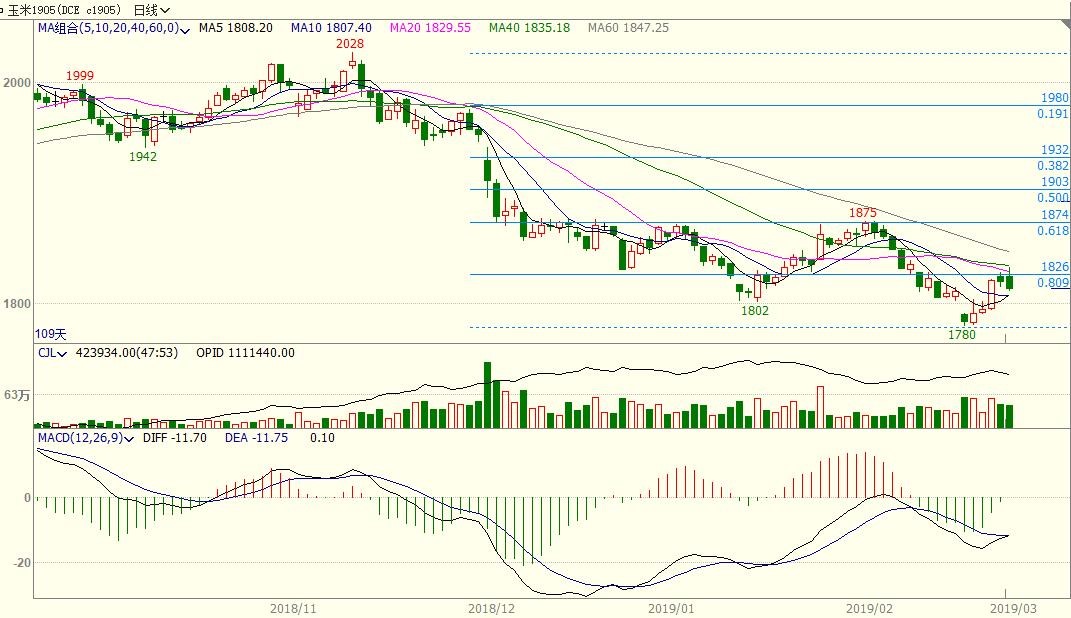Screen dimensions: 1071x618
Task: Click the 2028 high price marker
Action: [349, 44]
